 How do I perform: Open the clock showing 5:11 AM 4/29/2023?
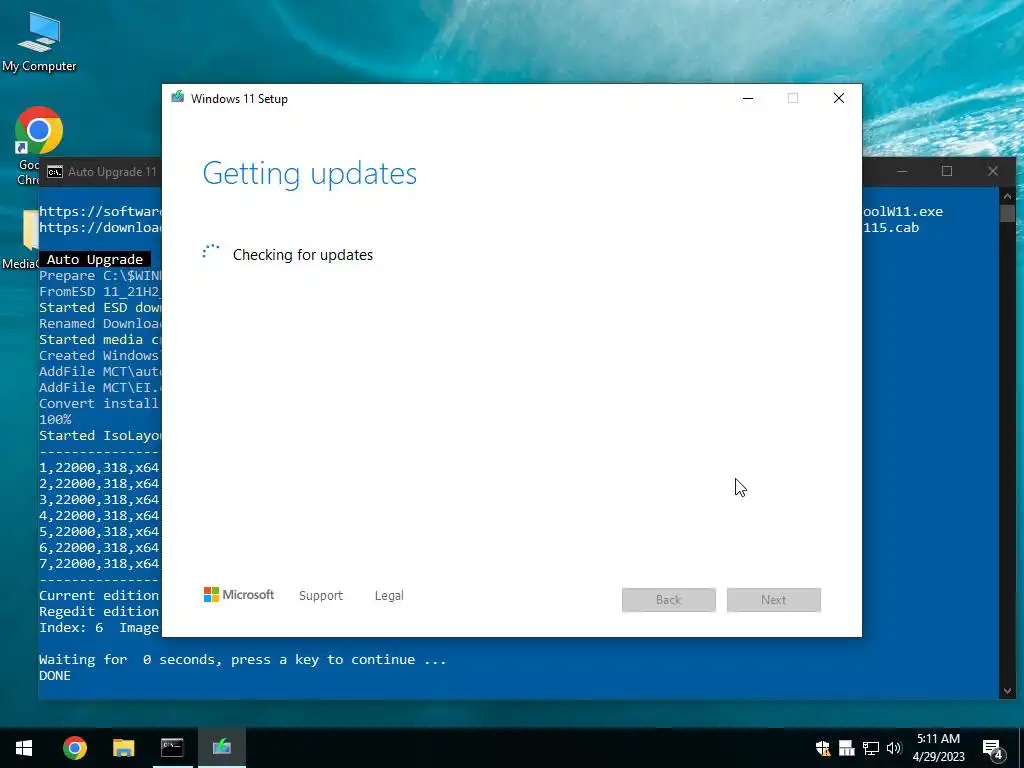pos(938,748)
